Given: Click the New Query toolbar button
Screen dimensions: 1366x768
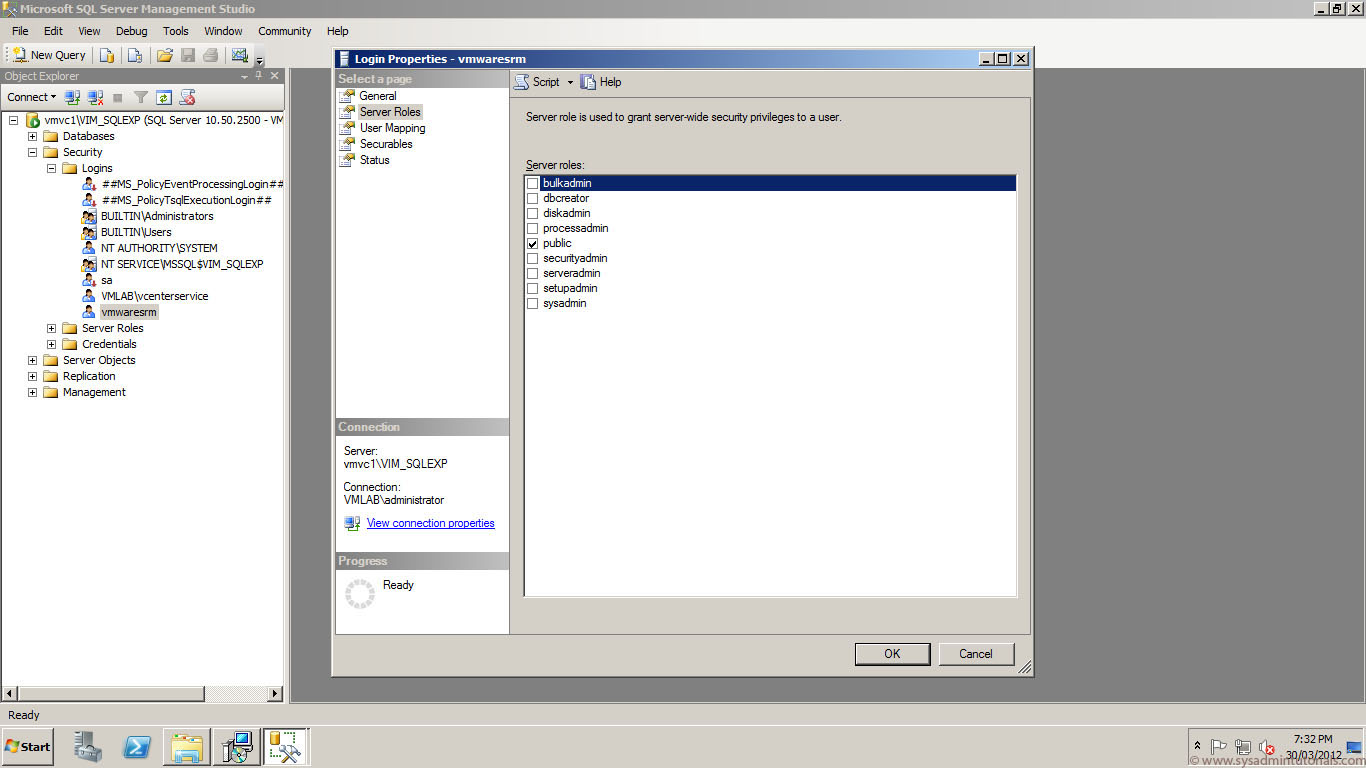Looking at the screenshot, I should [50, 55].
